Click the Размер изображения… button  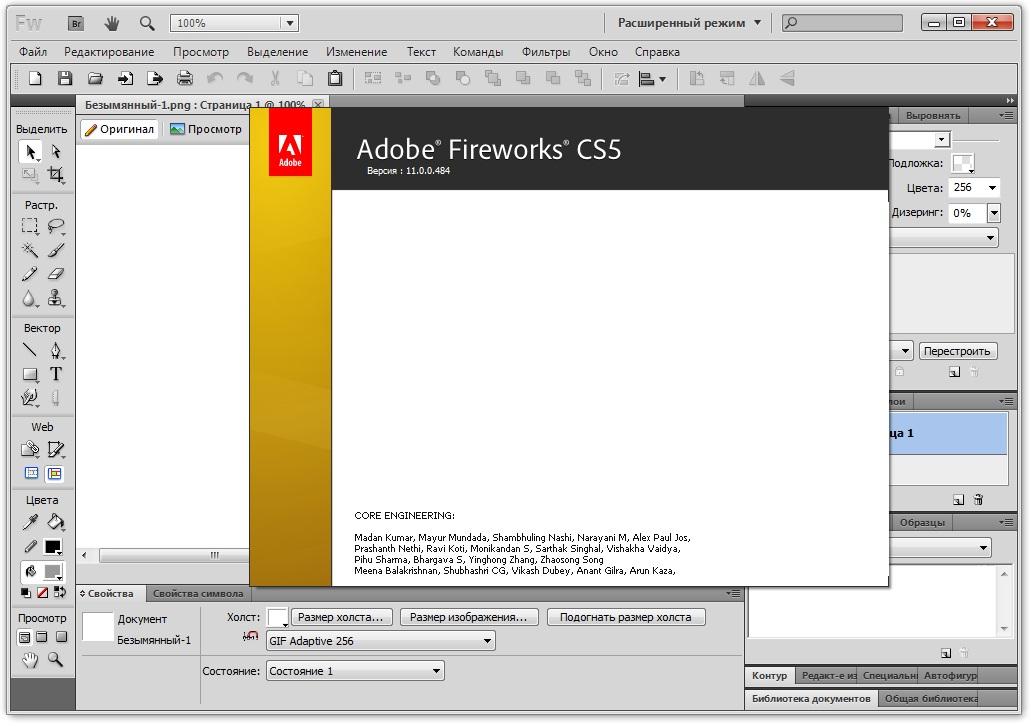tap(468, 617)
